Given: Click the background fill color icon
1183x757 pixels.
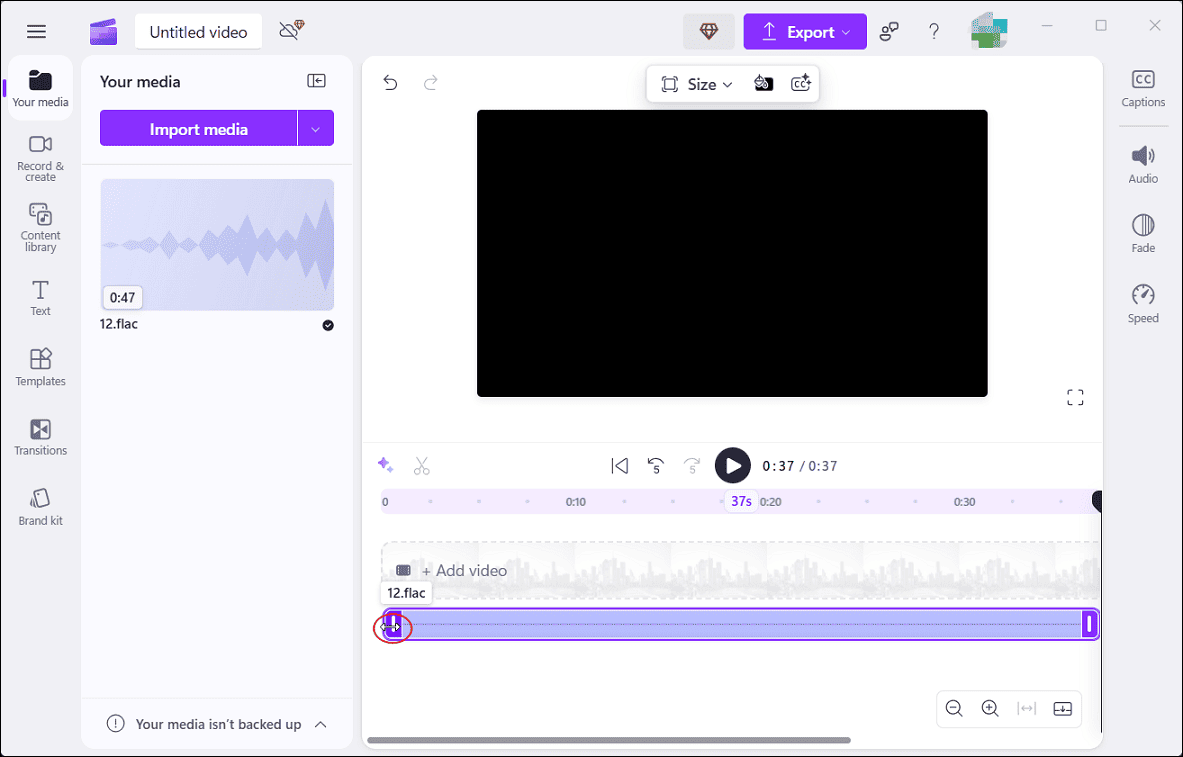Looking at the screenshot, I should coord(764,83).
